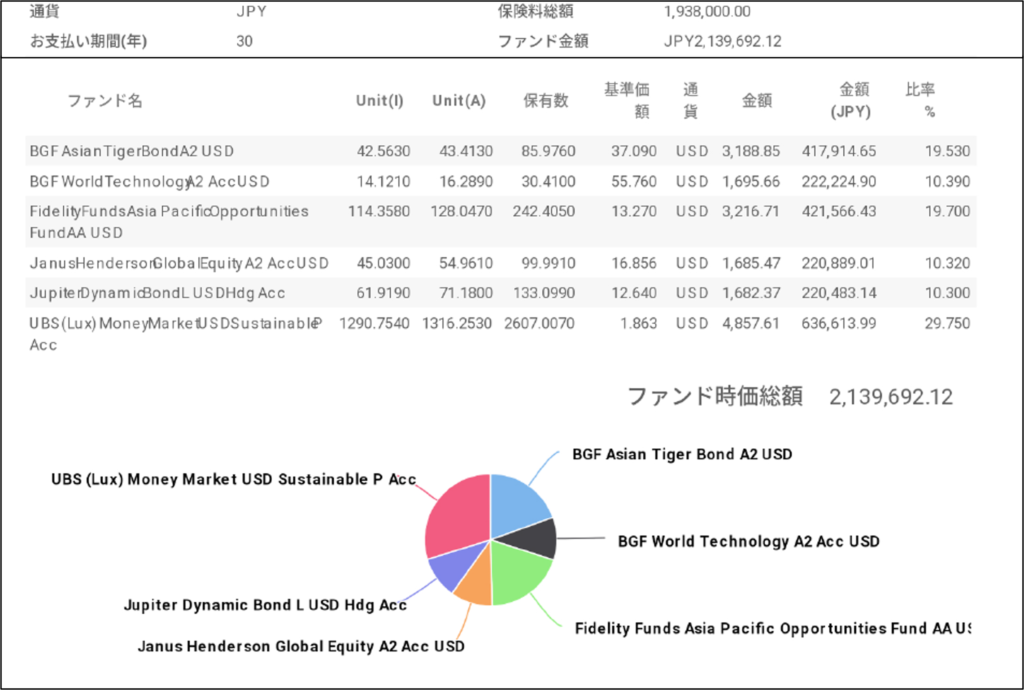
Task: Click the 基準価額 column header
Action: 626,101
